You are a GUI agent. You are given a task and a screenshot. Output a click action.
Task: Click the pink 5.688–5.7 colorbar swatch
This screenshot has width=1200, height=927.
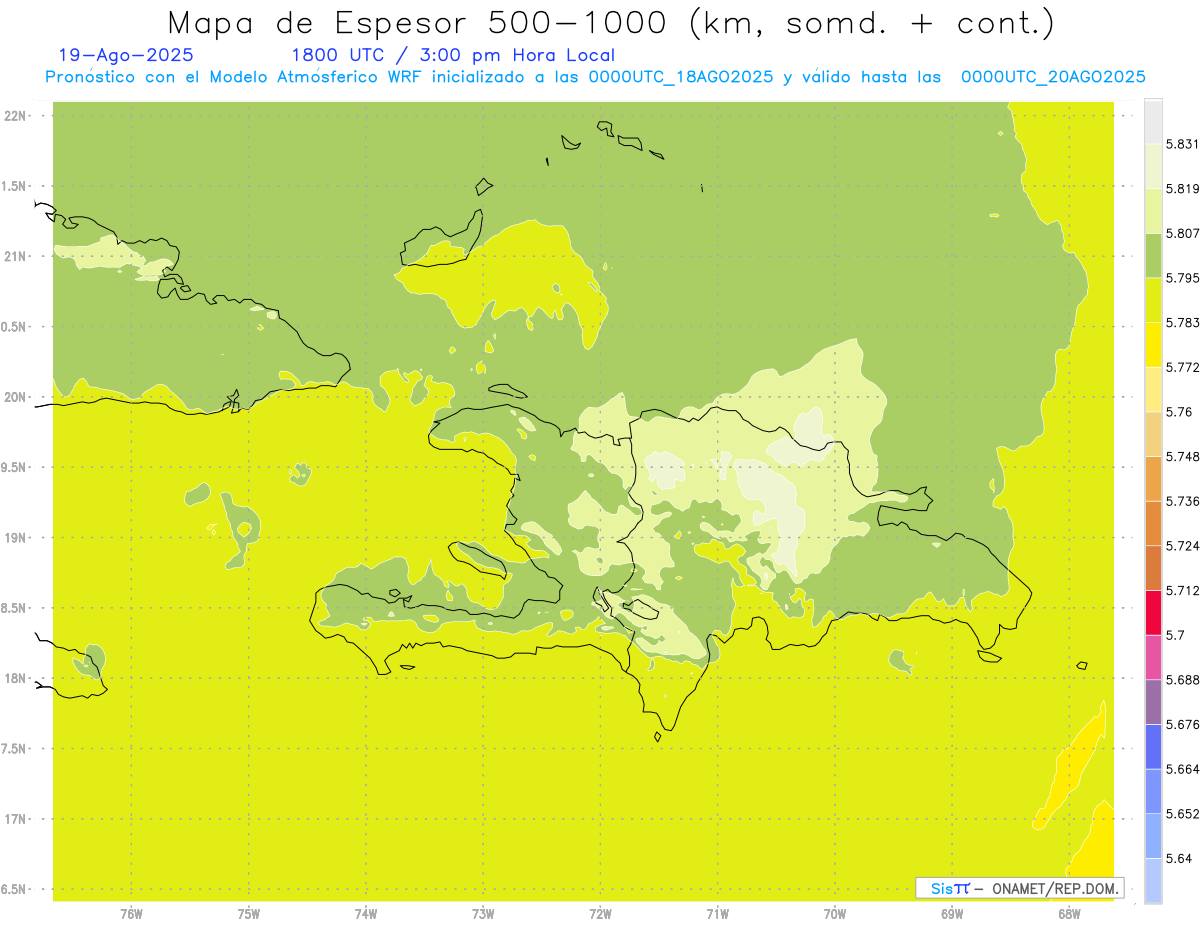(1153, 657)
